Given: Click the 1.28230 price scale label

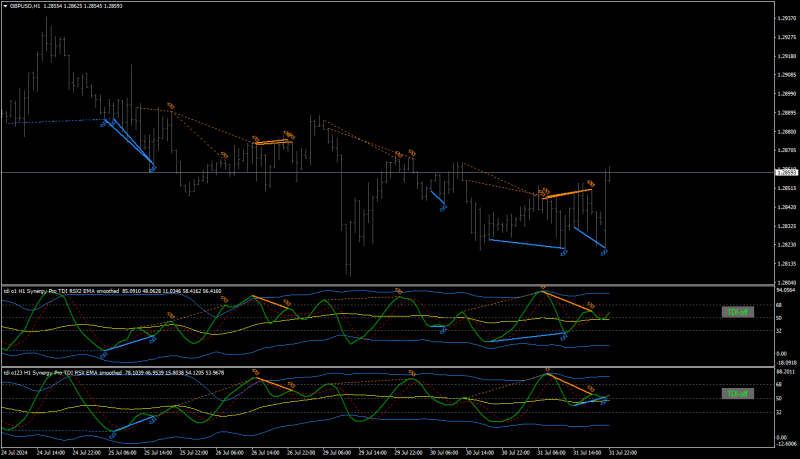Looking at the screenshot, I should tap(786, 245).
